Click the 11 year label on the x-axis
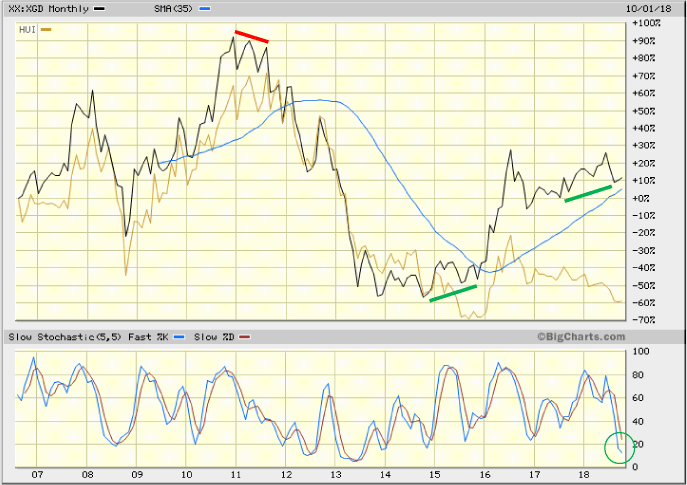687x485 pixels. (235, 475)
